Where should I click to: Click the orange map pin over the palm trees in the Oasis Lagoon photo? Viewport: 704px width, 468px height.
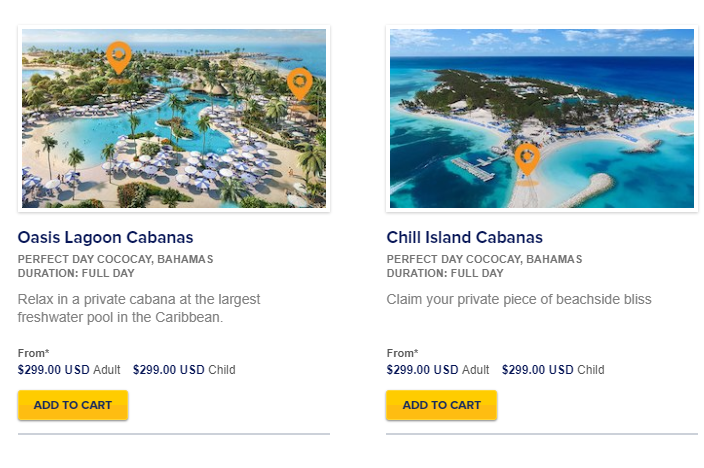pos(119,58)
